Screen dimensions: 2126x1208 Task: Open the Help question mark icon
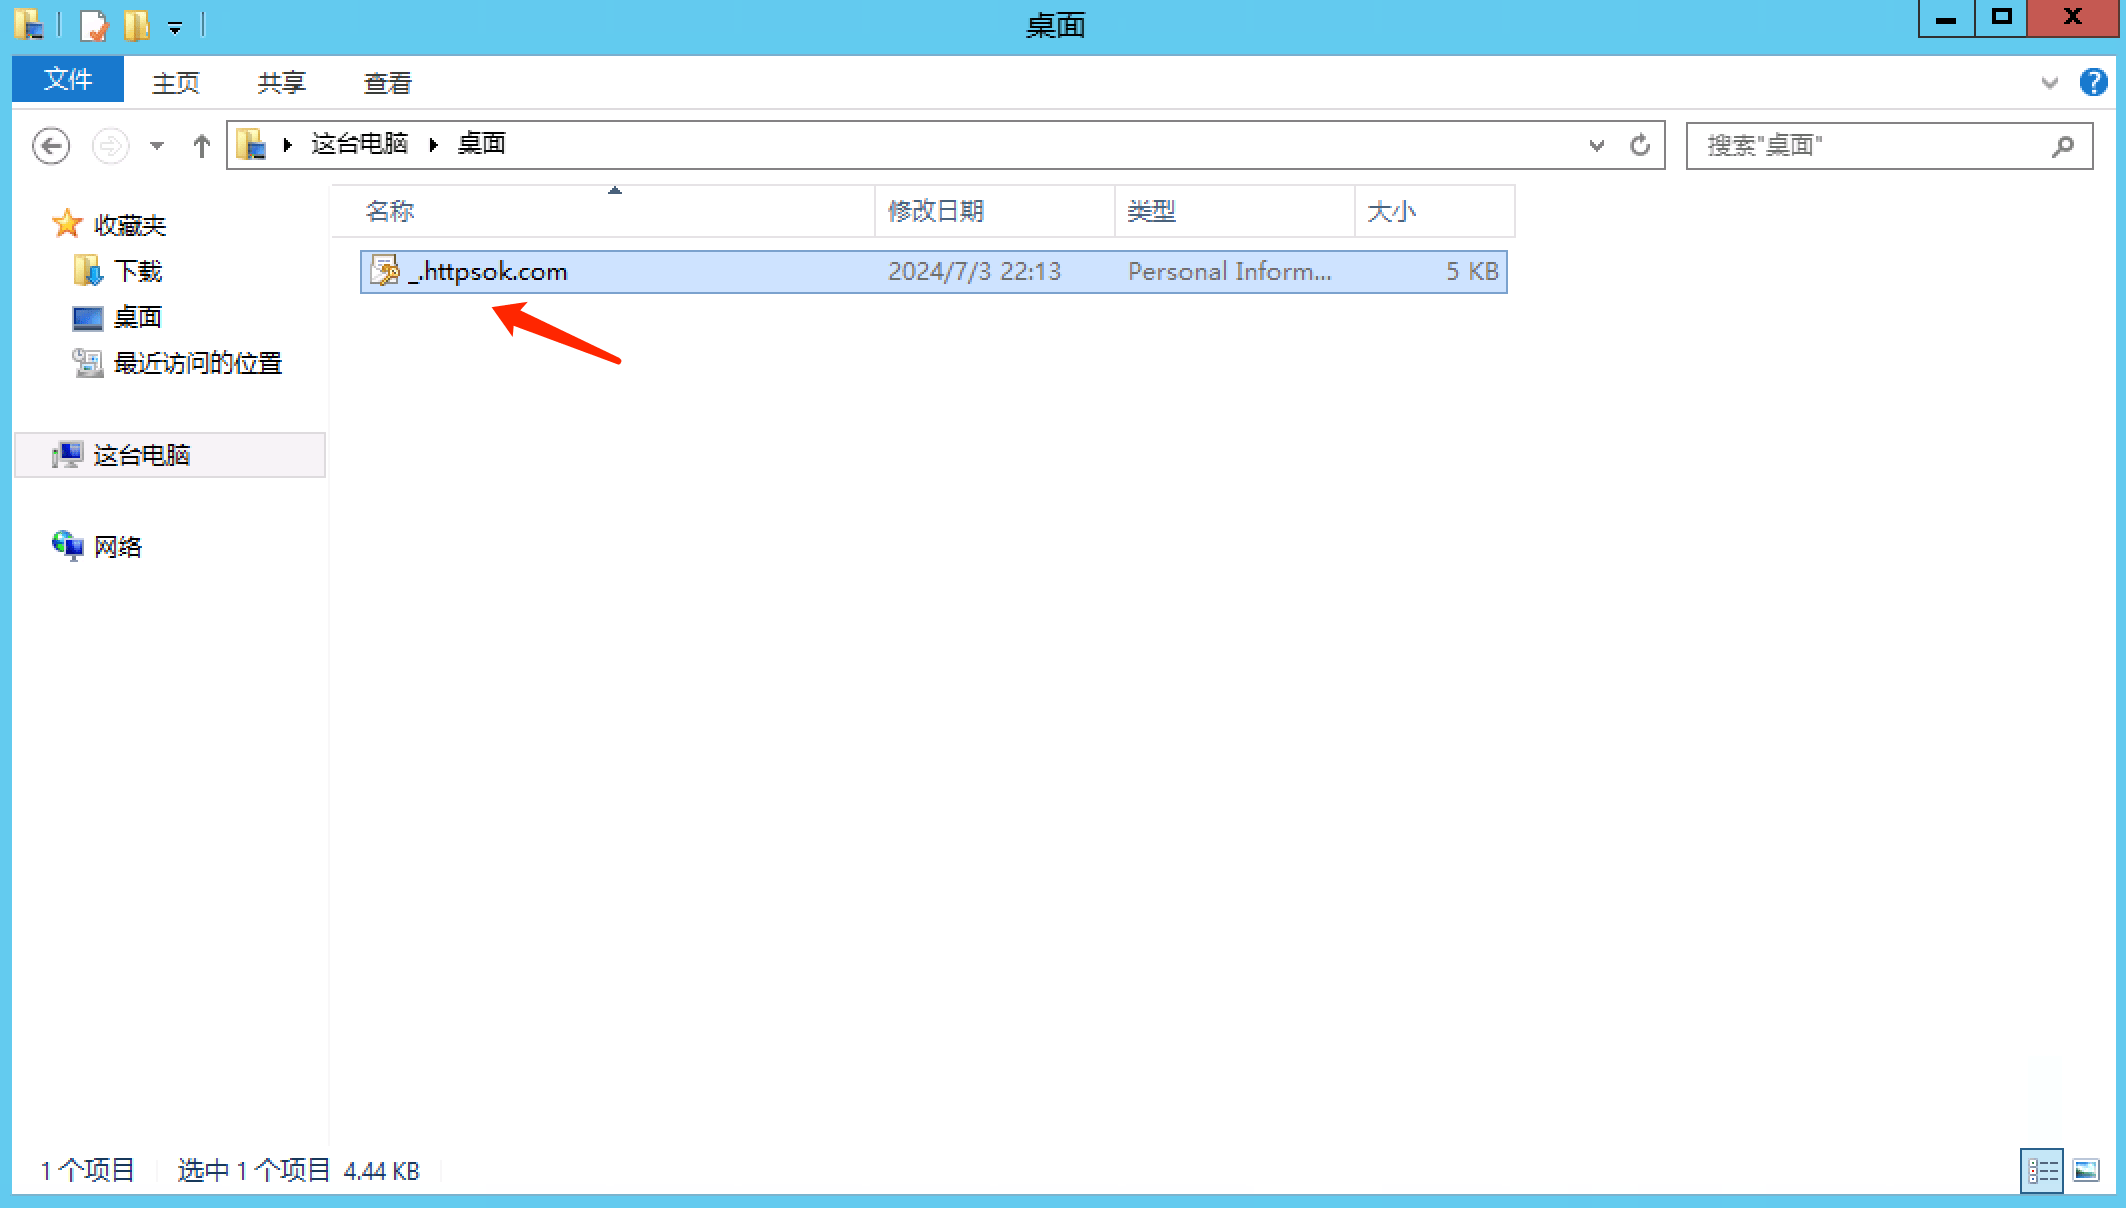click(x=2092, y=82)
